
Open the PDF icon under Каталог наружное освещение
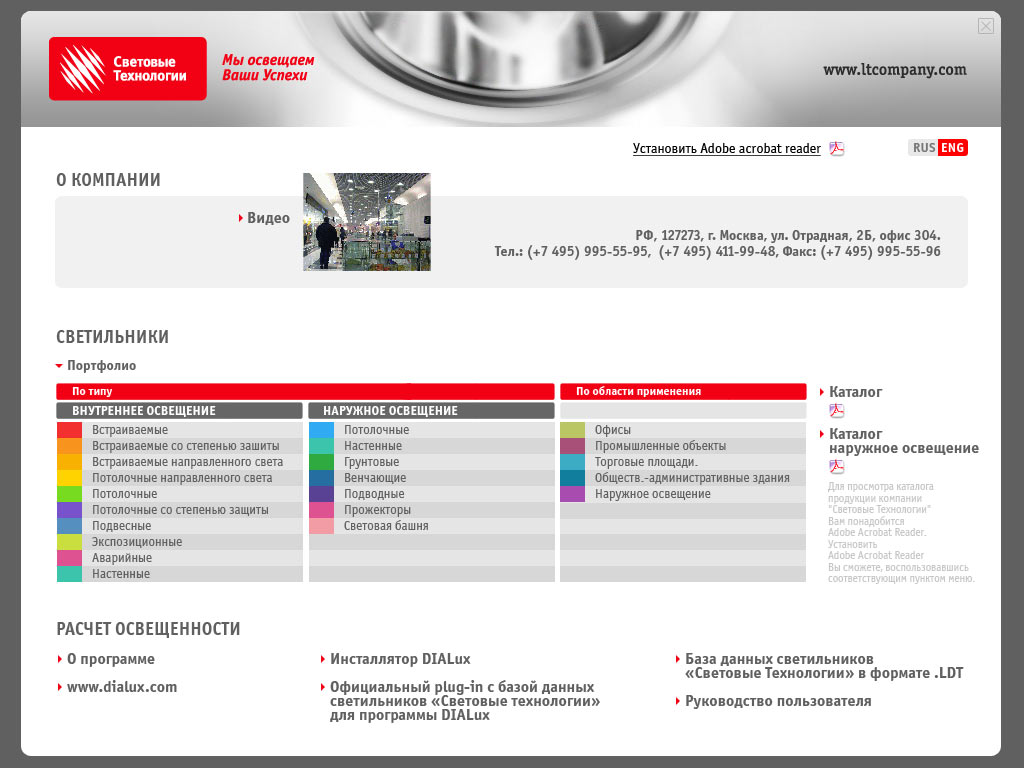[837, 467]
